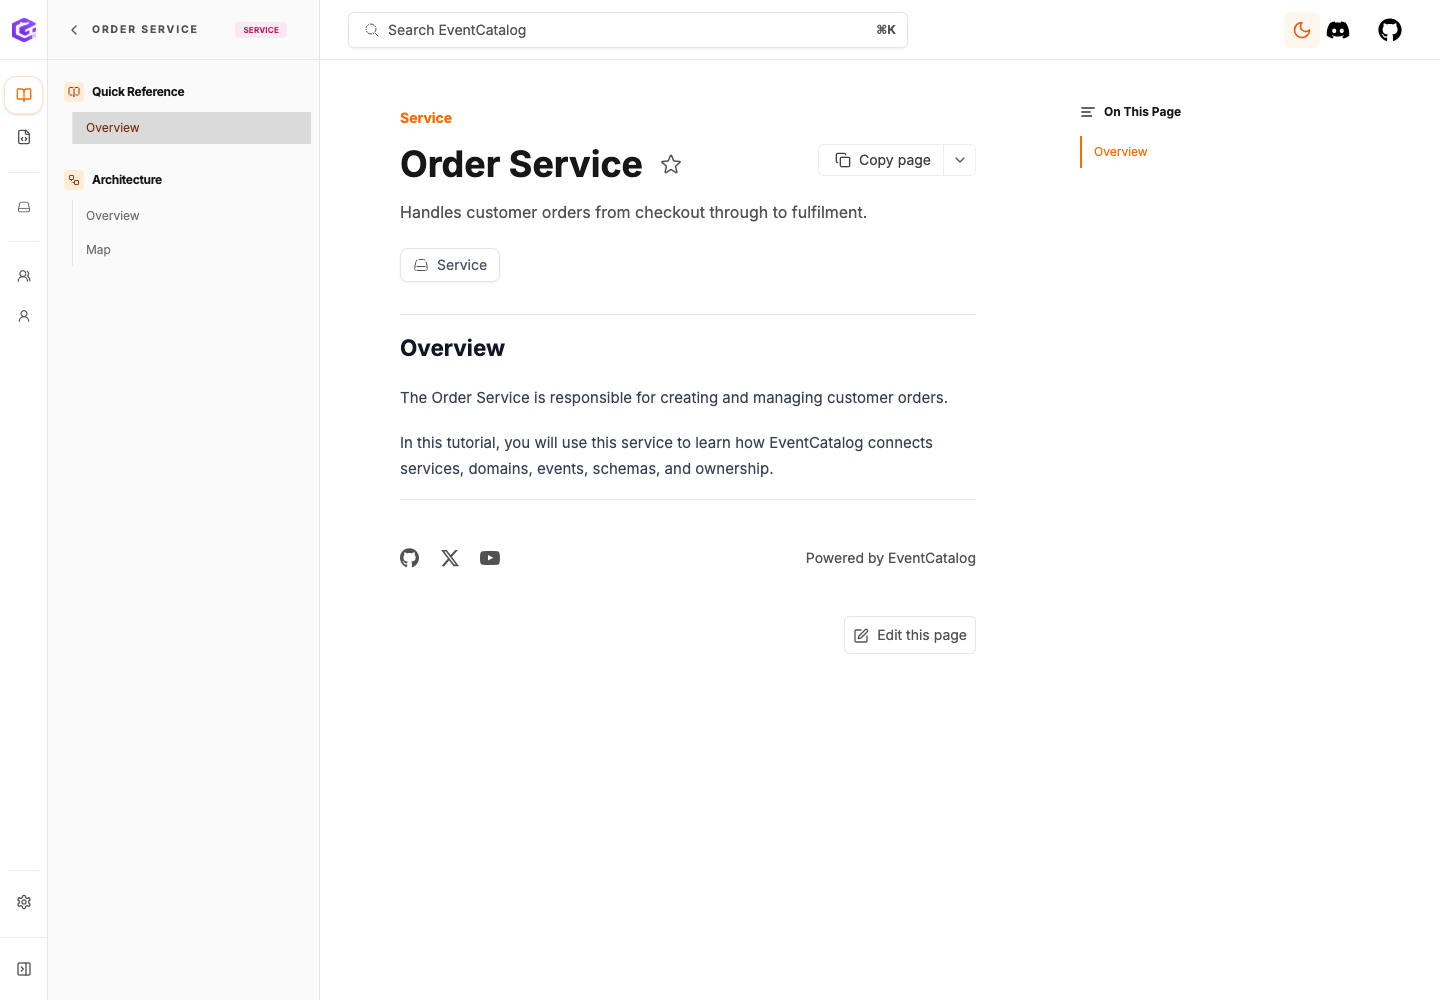Click the Service badge button
Viewport: 1440px width, 1000px height.
point(450,265)
